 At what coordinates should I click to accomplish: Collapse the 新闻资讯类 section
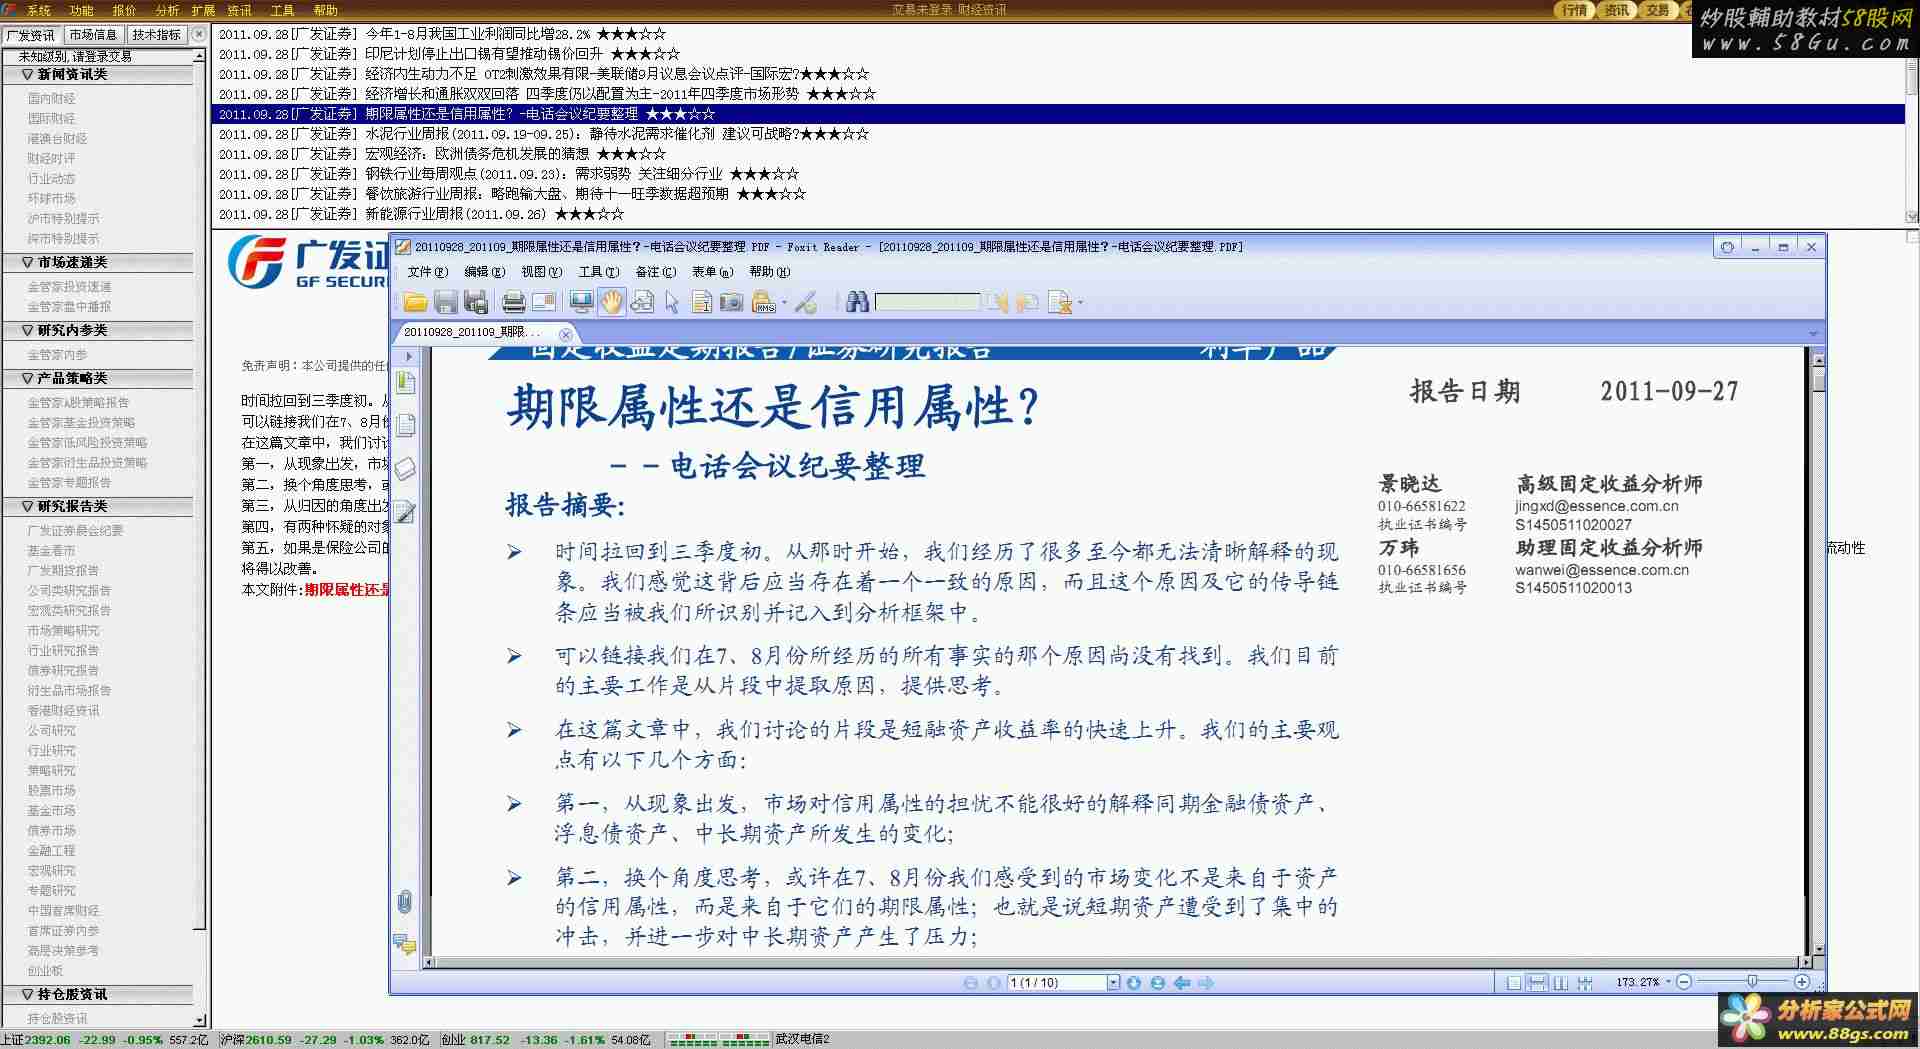(27, 74)
